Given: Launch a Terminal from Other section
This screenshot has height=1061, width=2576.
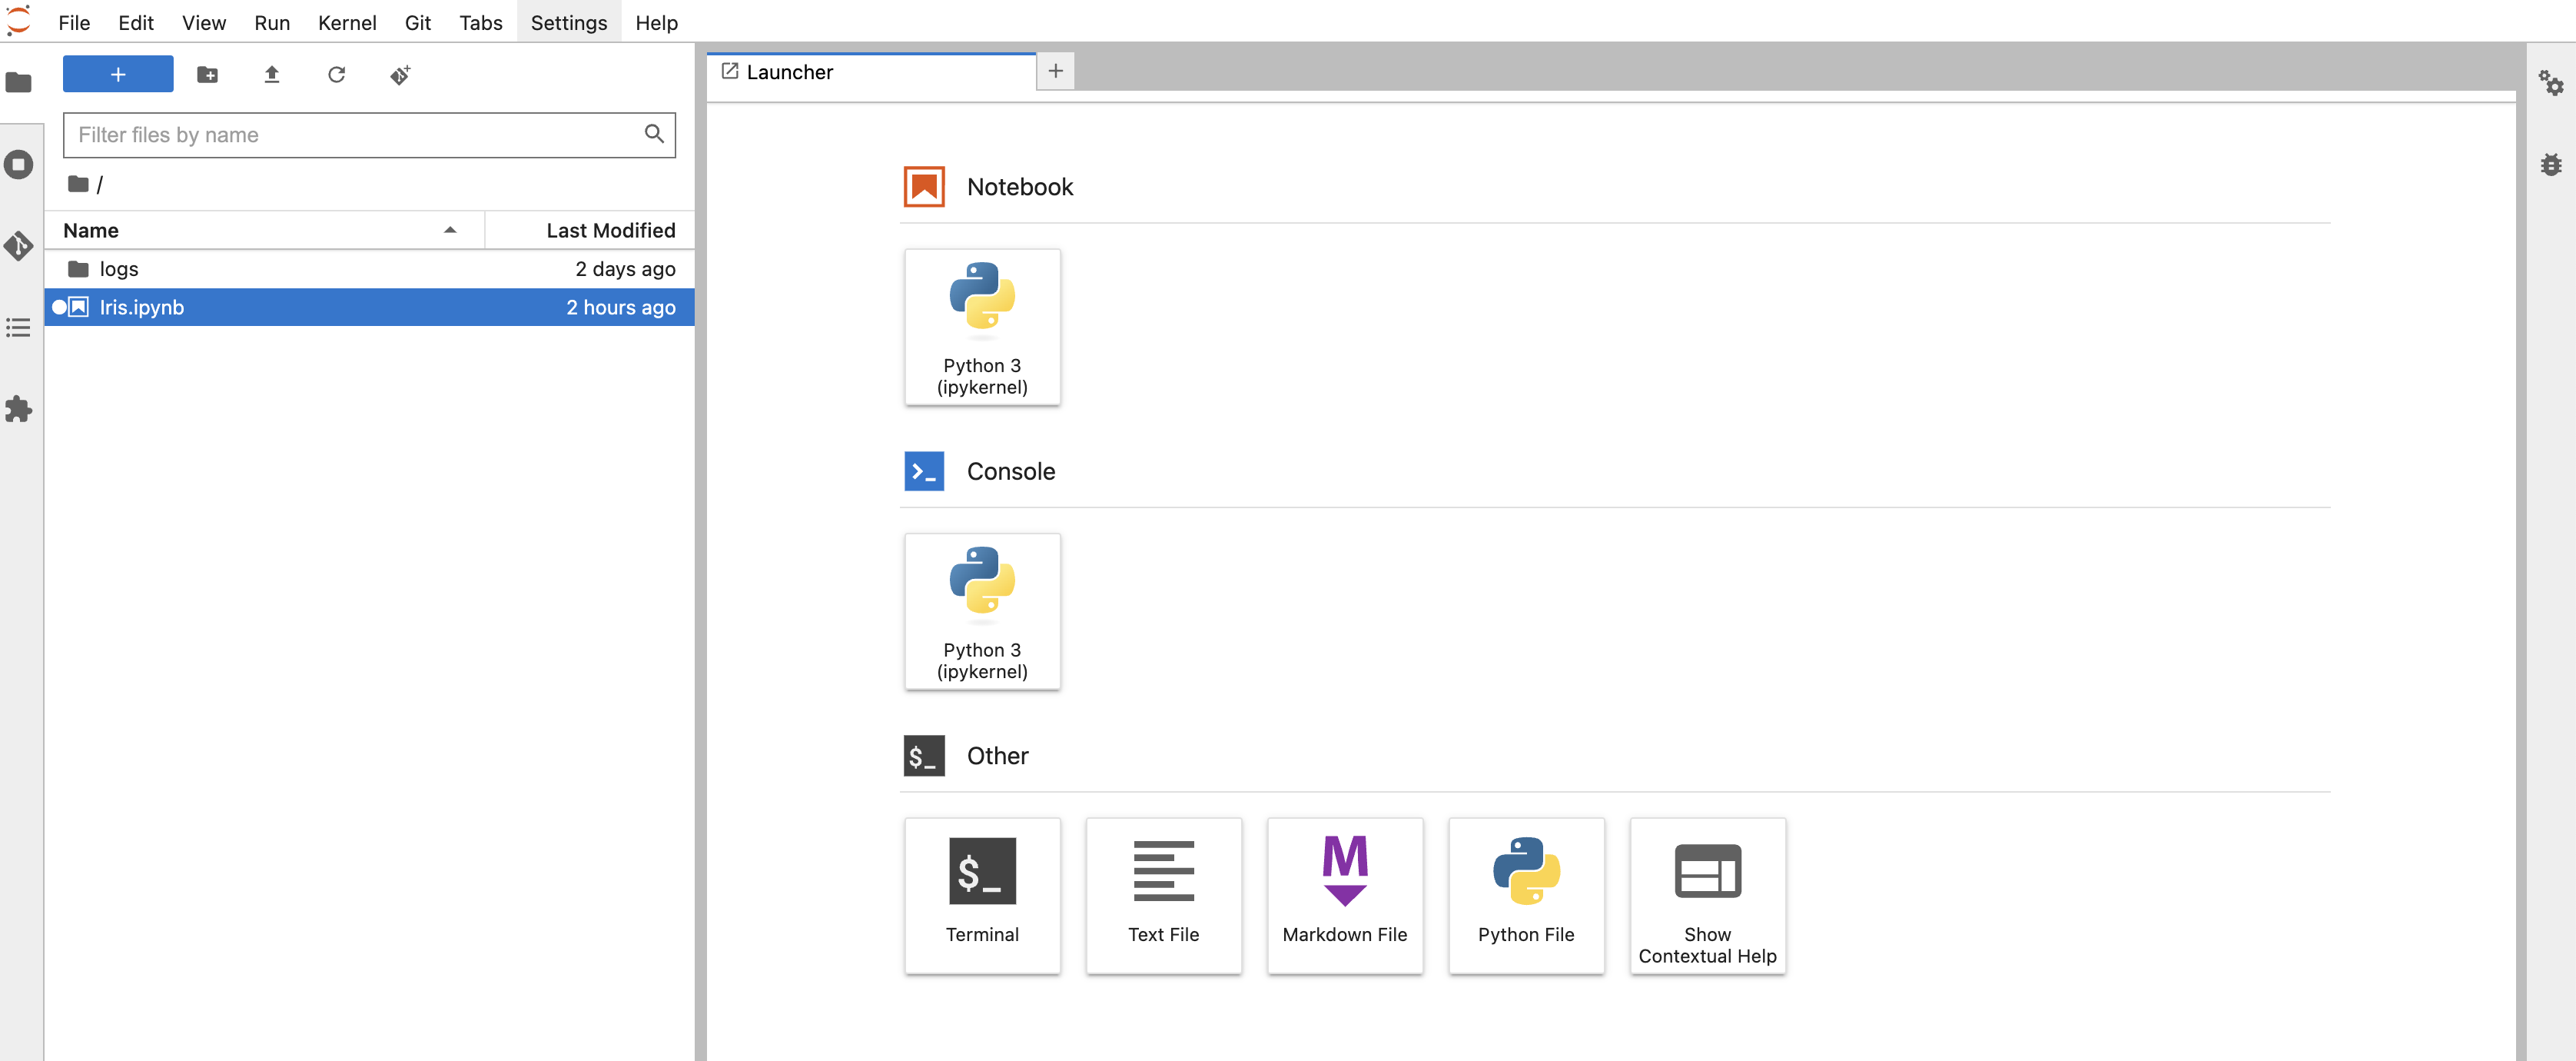Looking at the screenshot, I should point(981,895).
